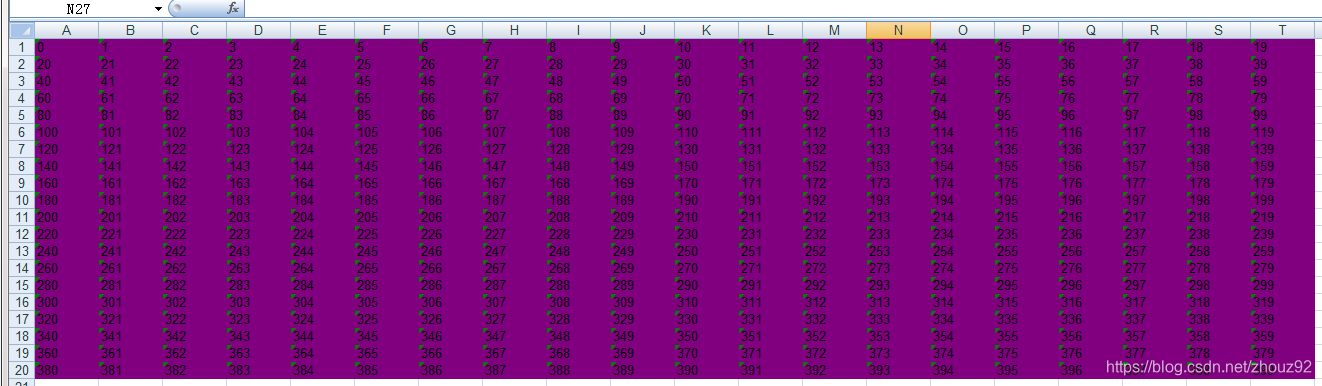Click cell containing 356
The width and height of the screenshot is (1322, 386).
click(x=1090, y=336)
